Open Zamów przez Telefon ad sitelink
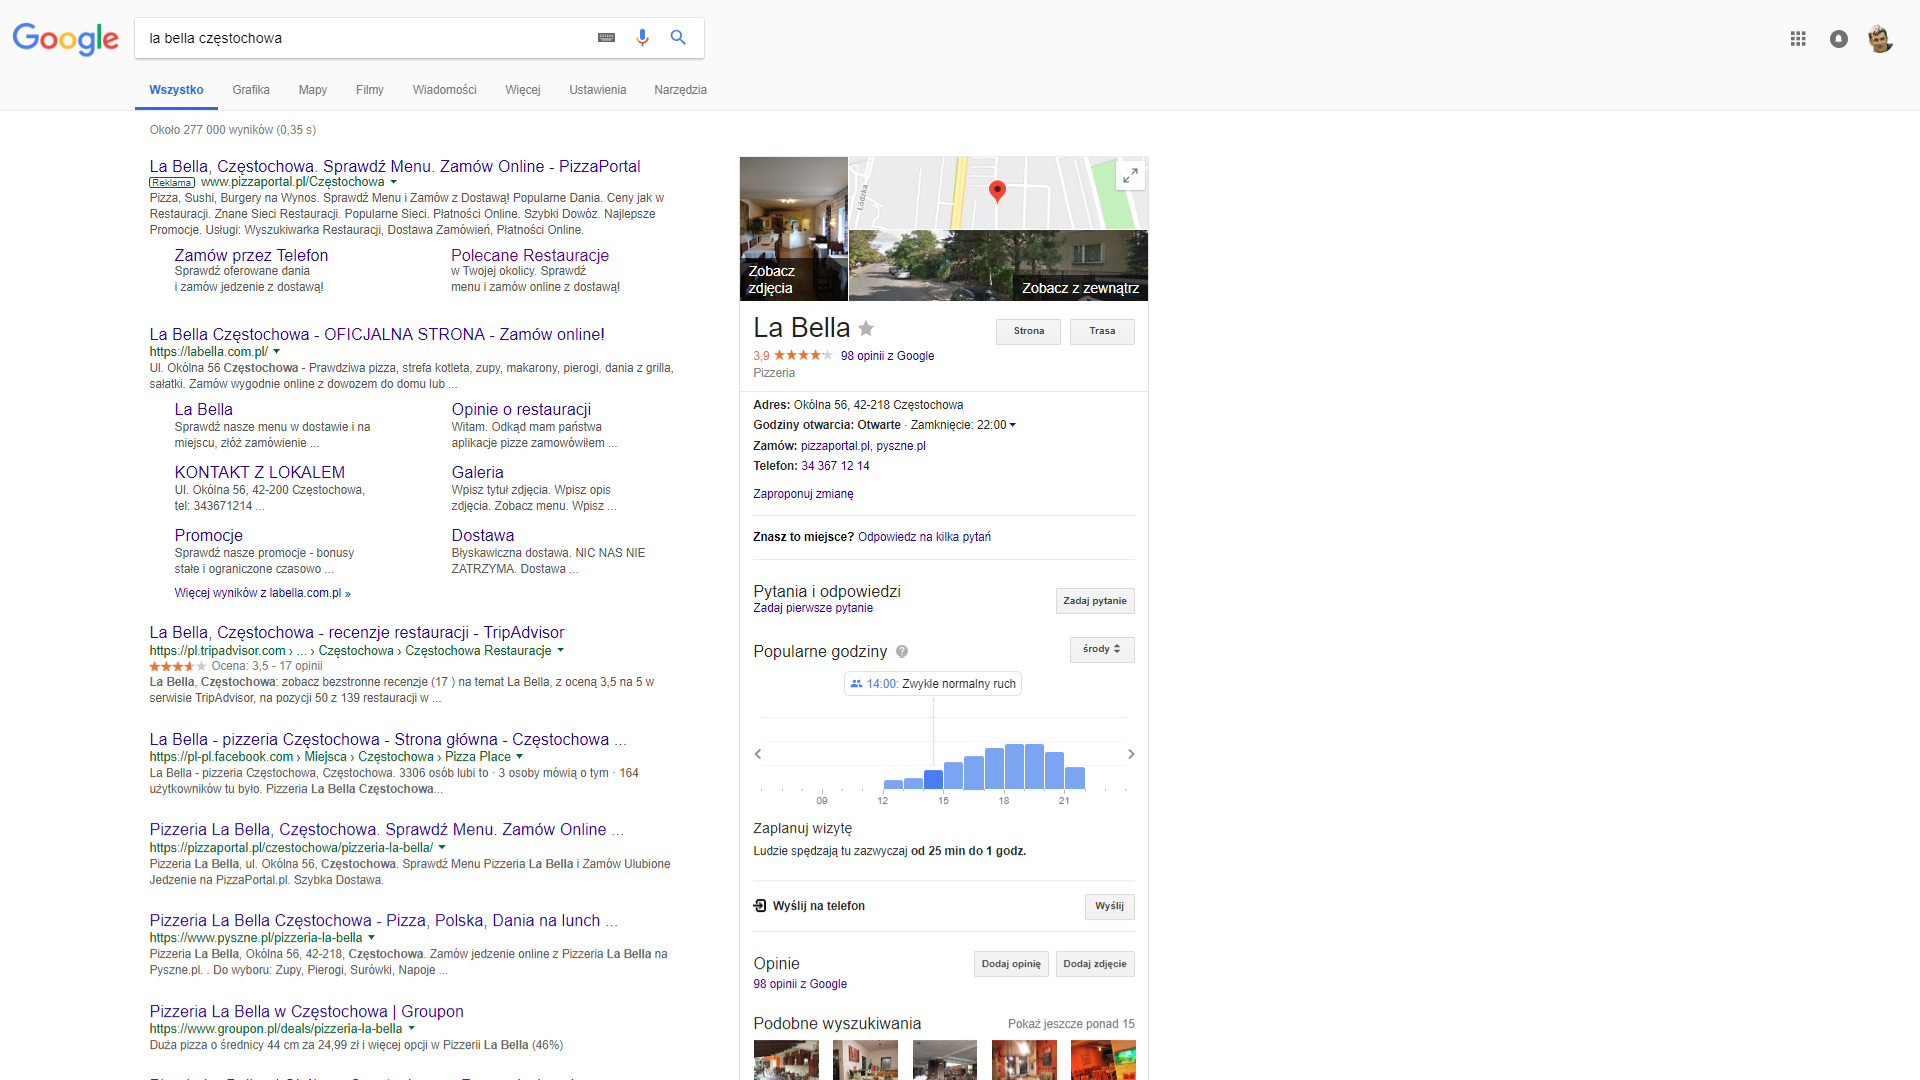 (x=251, y=256)
